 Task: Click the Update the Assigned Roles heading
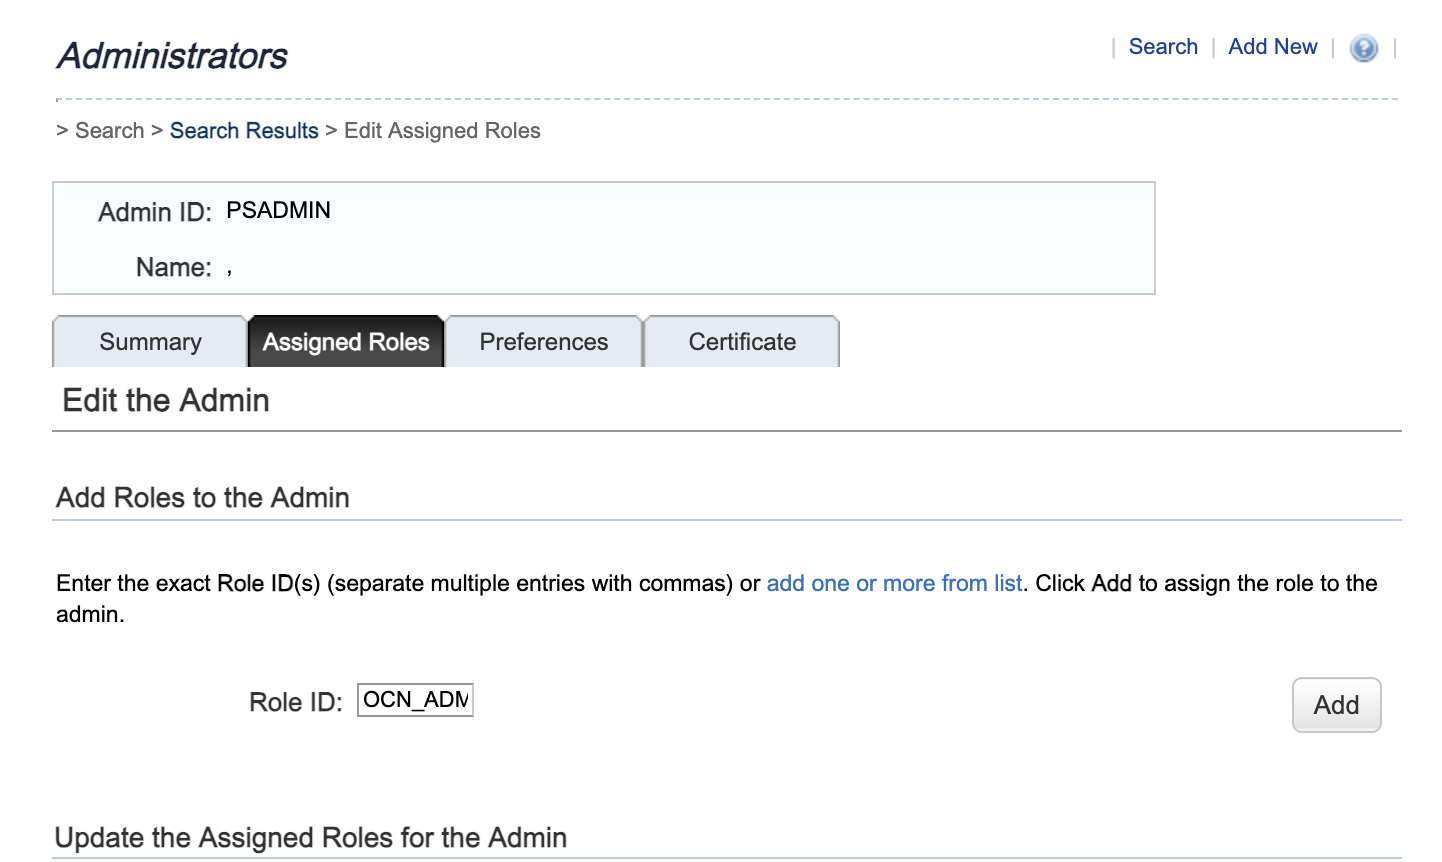[x=310, y=837]
